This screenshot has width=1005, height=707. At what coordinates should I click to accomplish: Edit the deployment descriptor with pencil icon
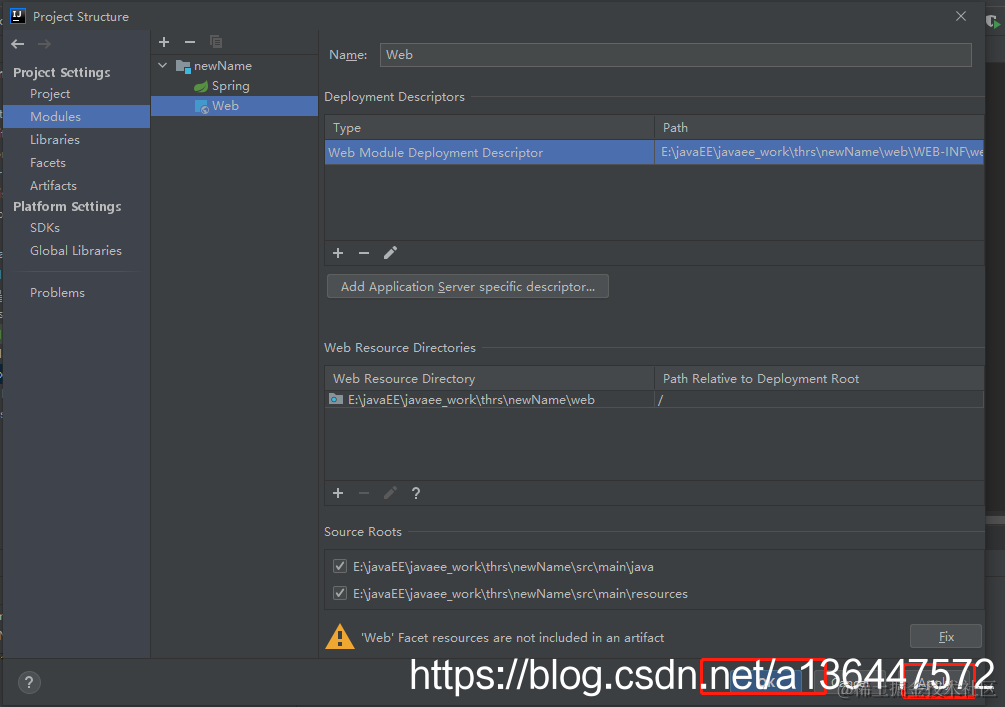click(390, 253)
